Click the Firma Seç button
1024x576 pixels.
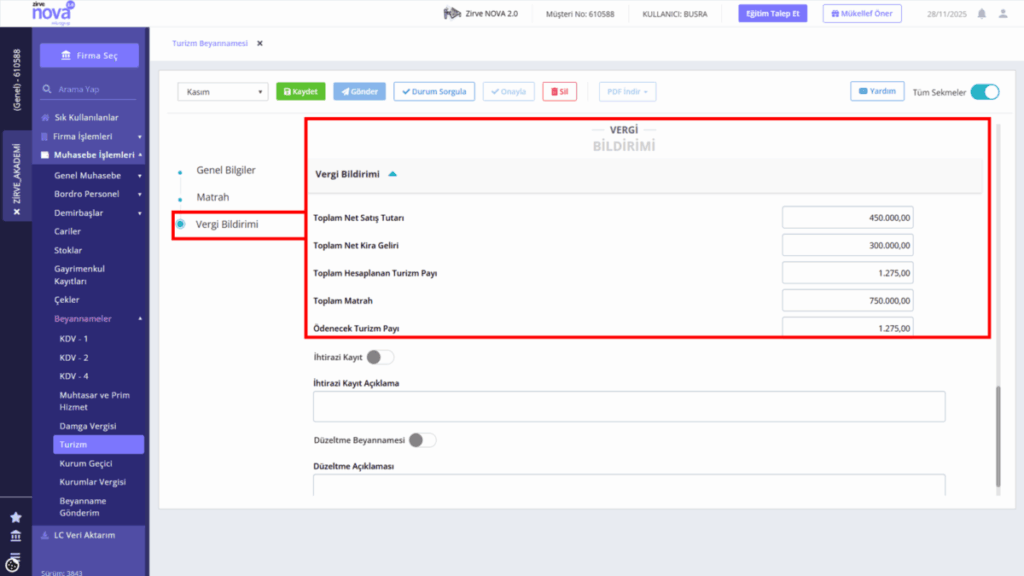(x=89, y=56)
